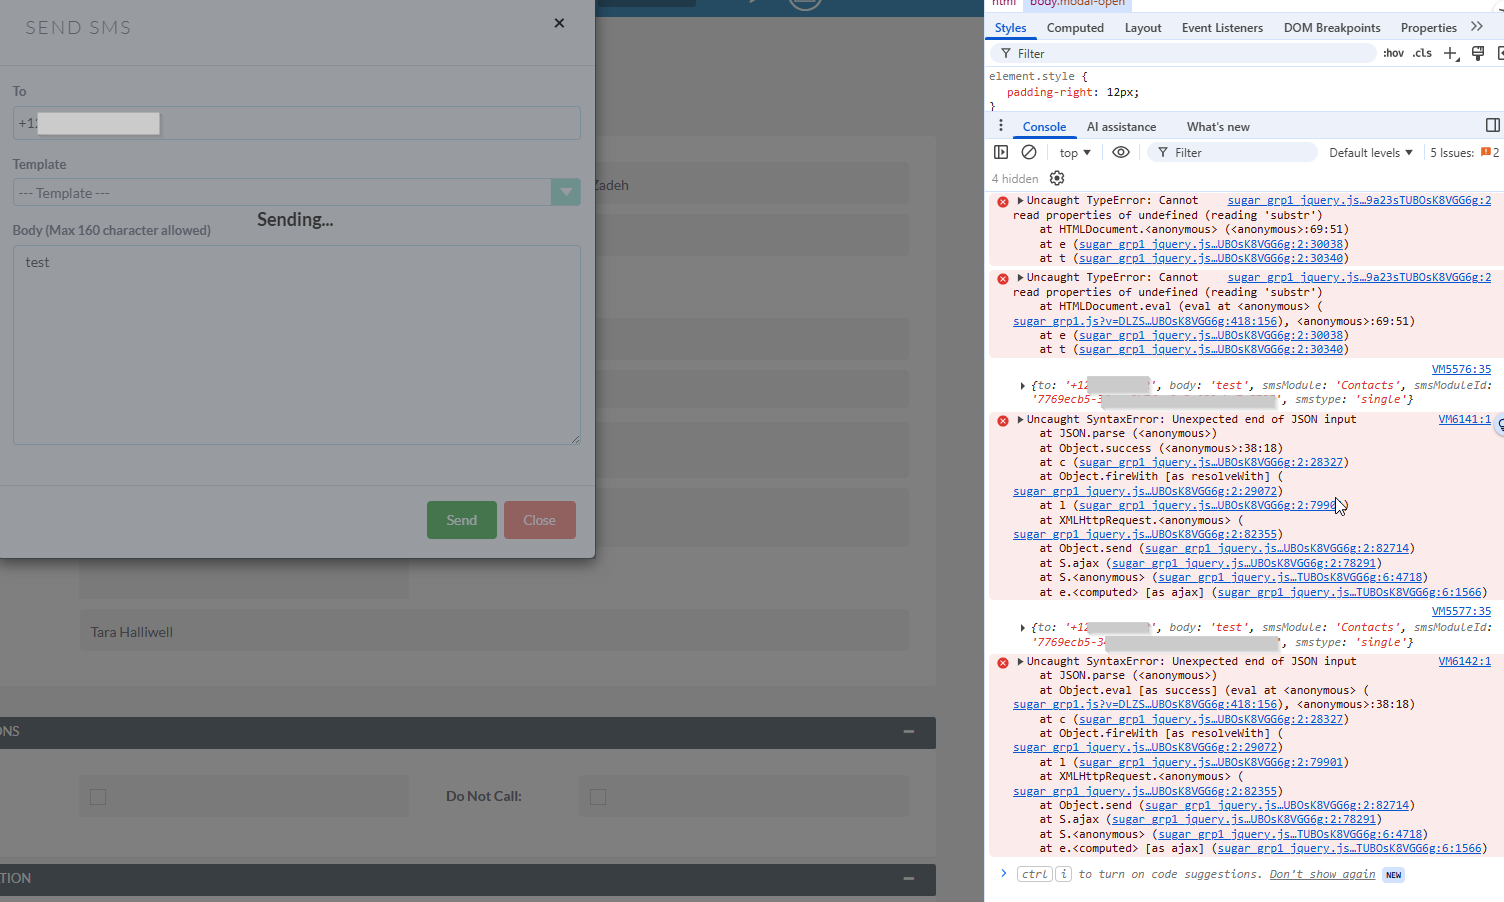Show the console sidebar panel

tap(1001, 152)
